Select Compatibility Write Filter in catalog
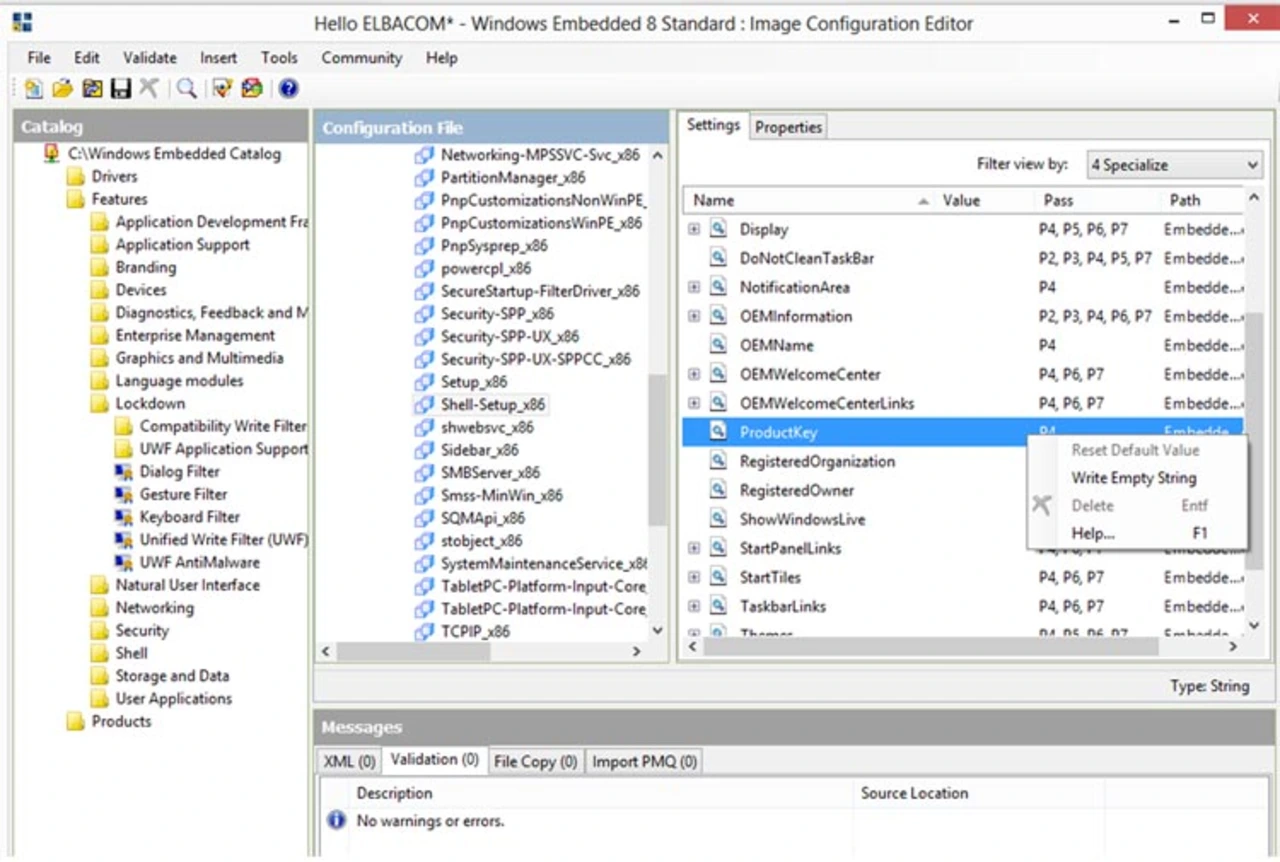 [x=223, y=426]
